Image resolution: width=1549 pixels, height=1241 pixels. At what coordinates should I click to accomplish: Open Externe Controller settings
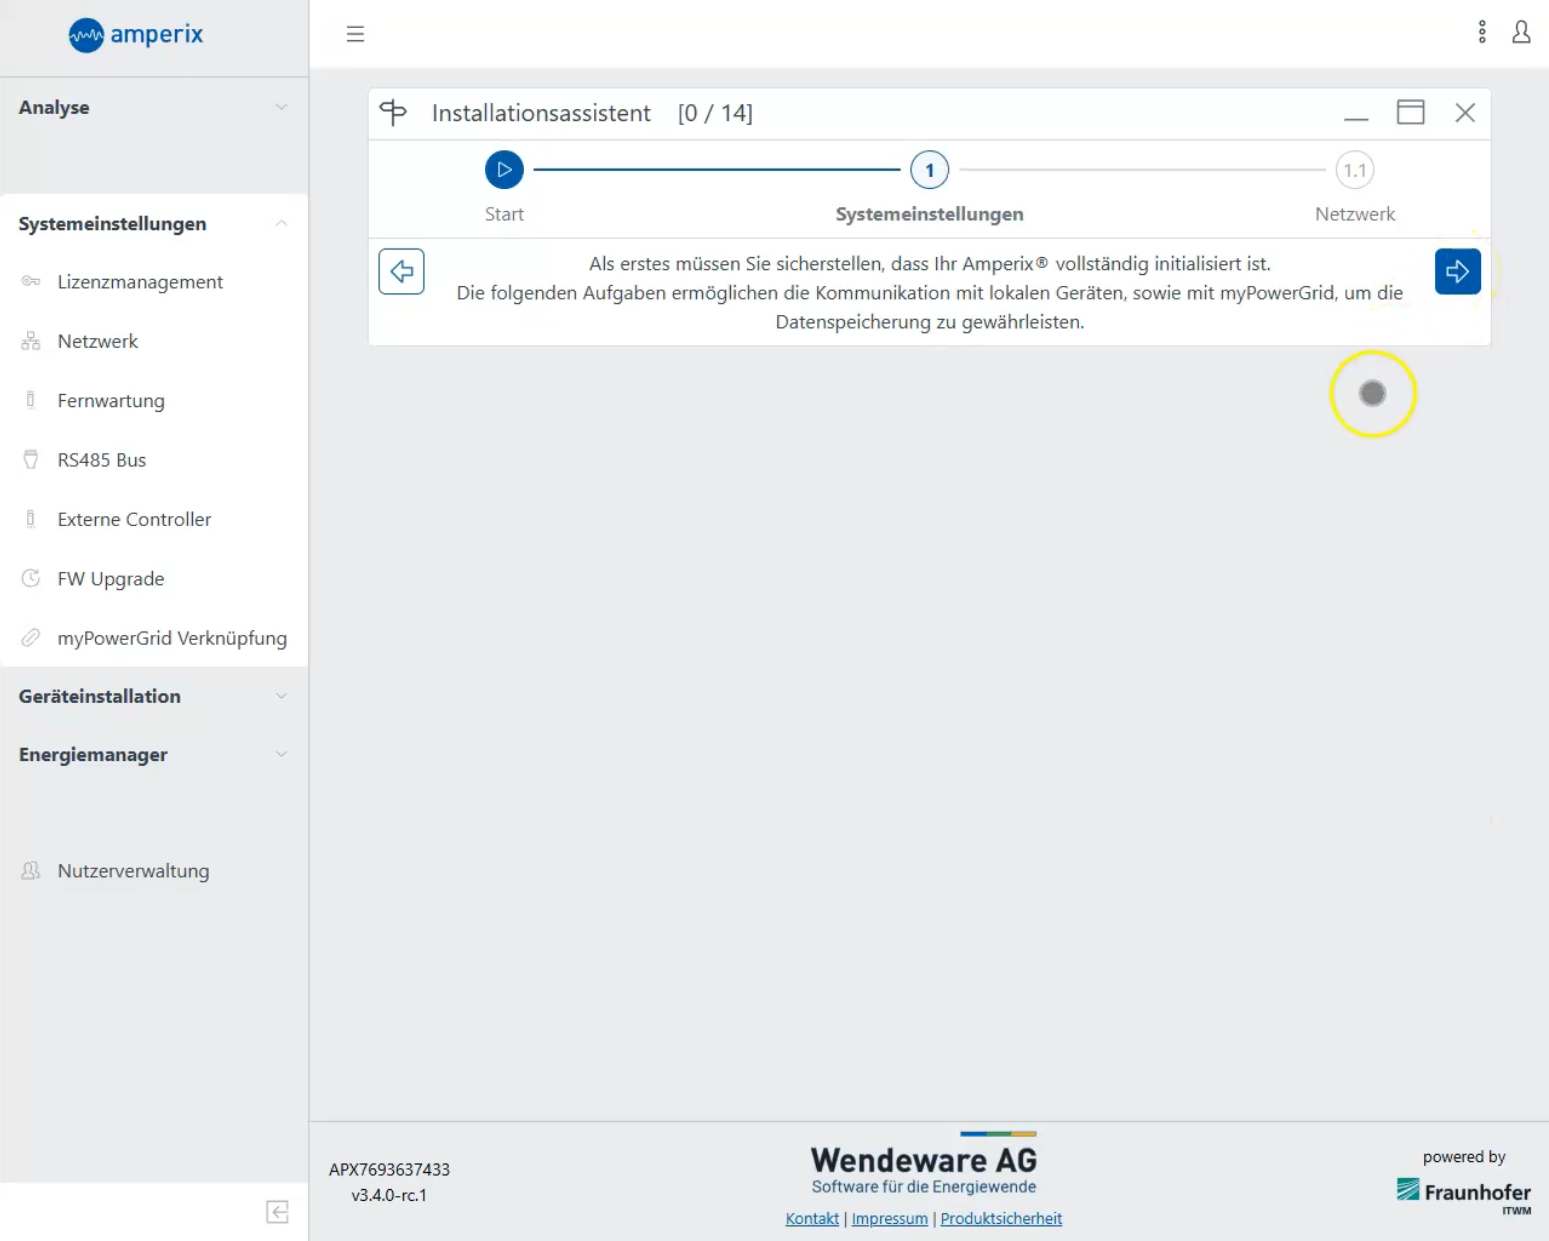coord(154,519)
